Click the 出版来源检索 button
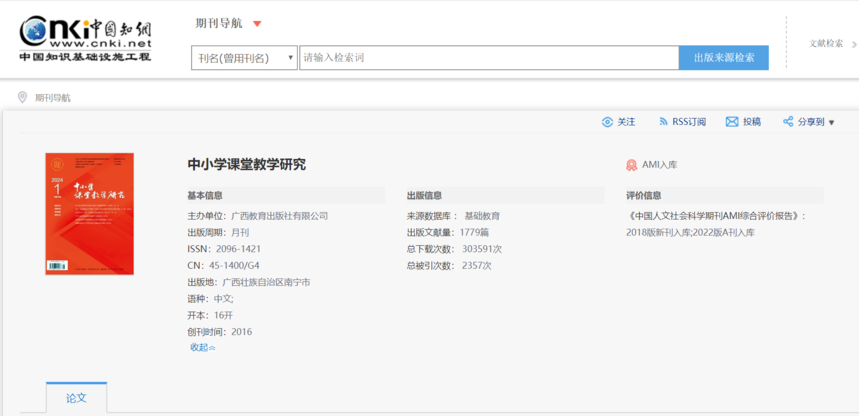 click(724, 58)
